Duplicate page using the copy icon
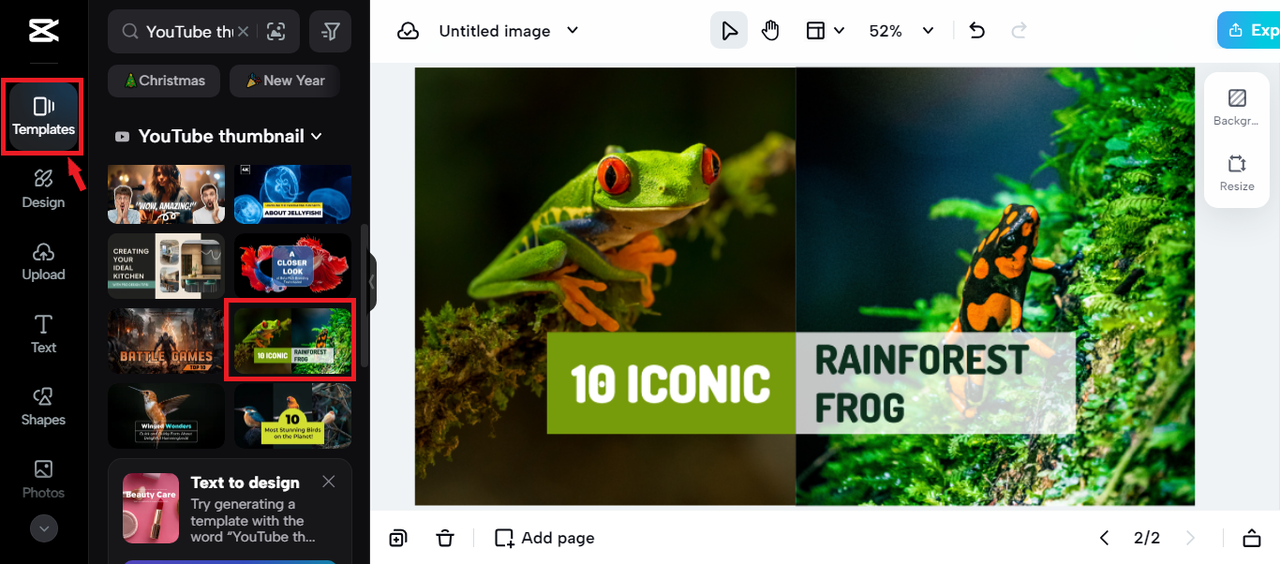The image size is (1280, 564). (x=398, y=538)
